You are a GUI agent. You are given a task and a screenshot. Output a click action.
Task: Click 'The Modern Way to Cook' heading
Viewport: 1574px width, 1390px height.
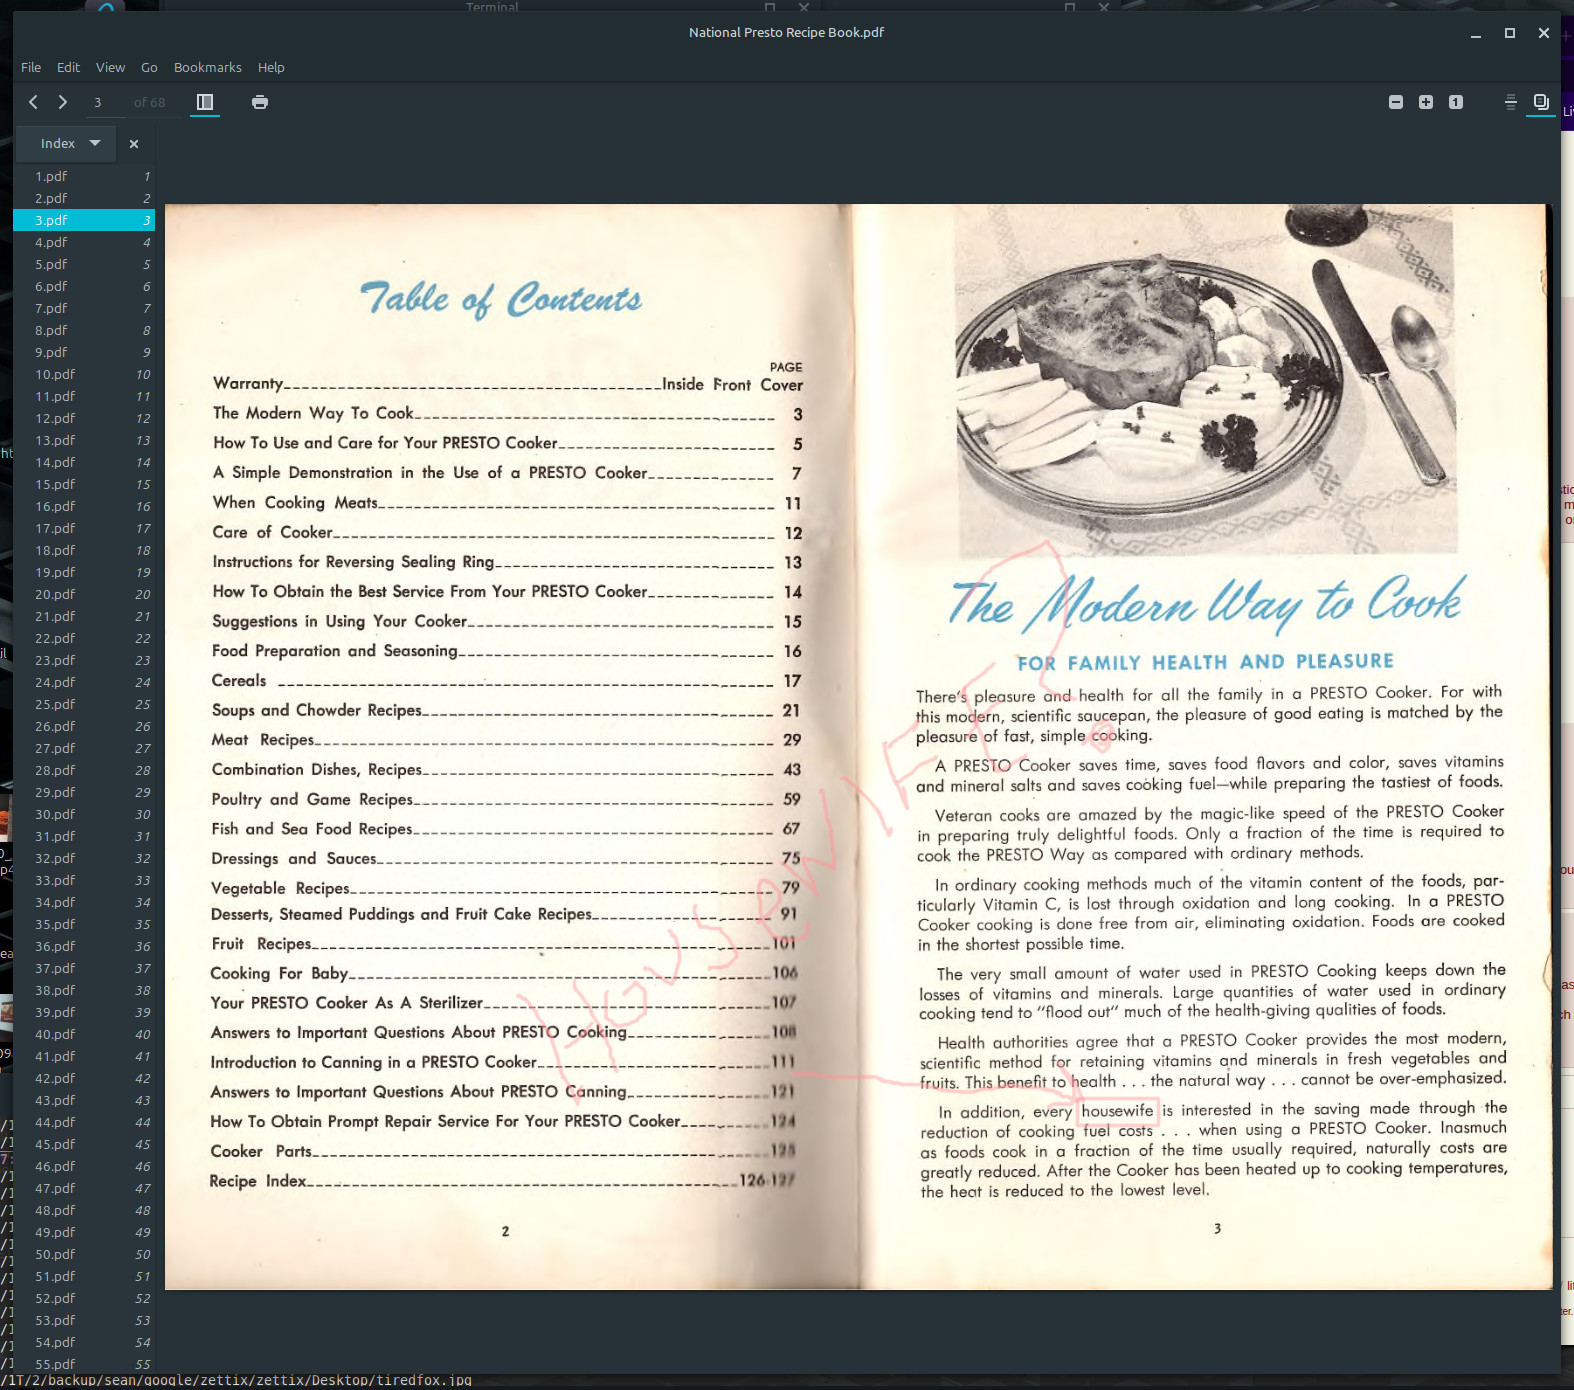[1208, 603]
